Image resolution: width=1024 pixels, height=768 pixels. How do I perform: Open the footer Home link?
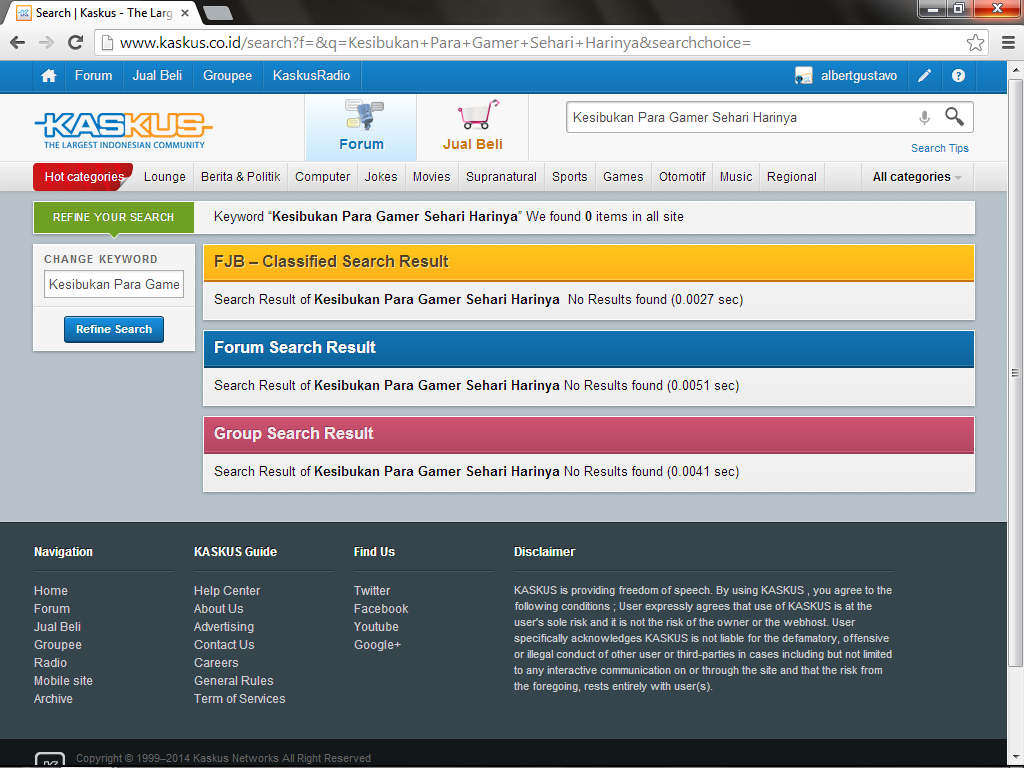[51, 590]
